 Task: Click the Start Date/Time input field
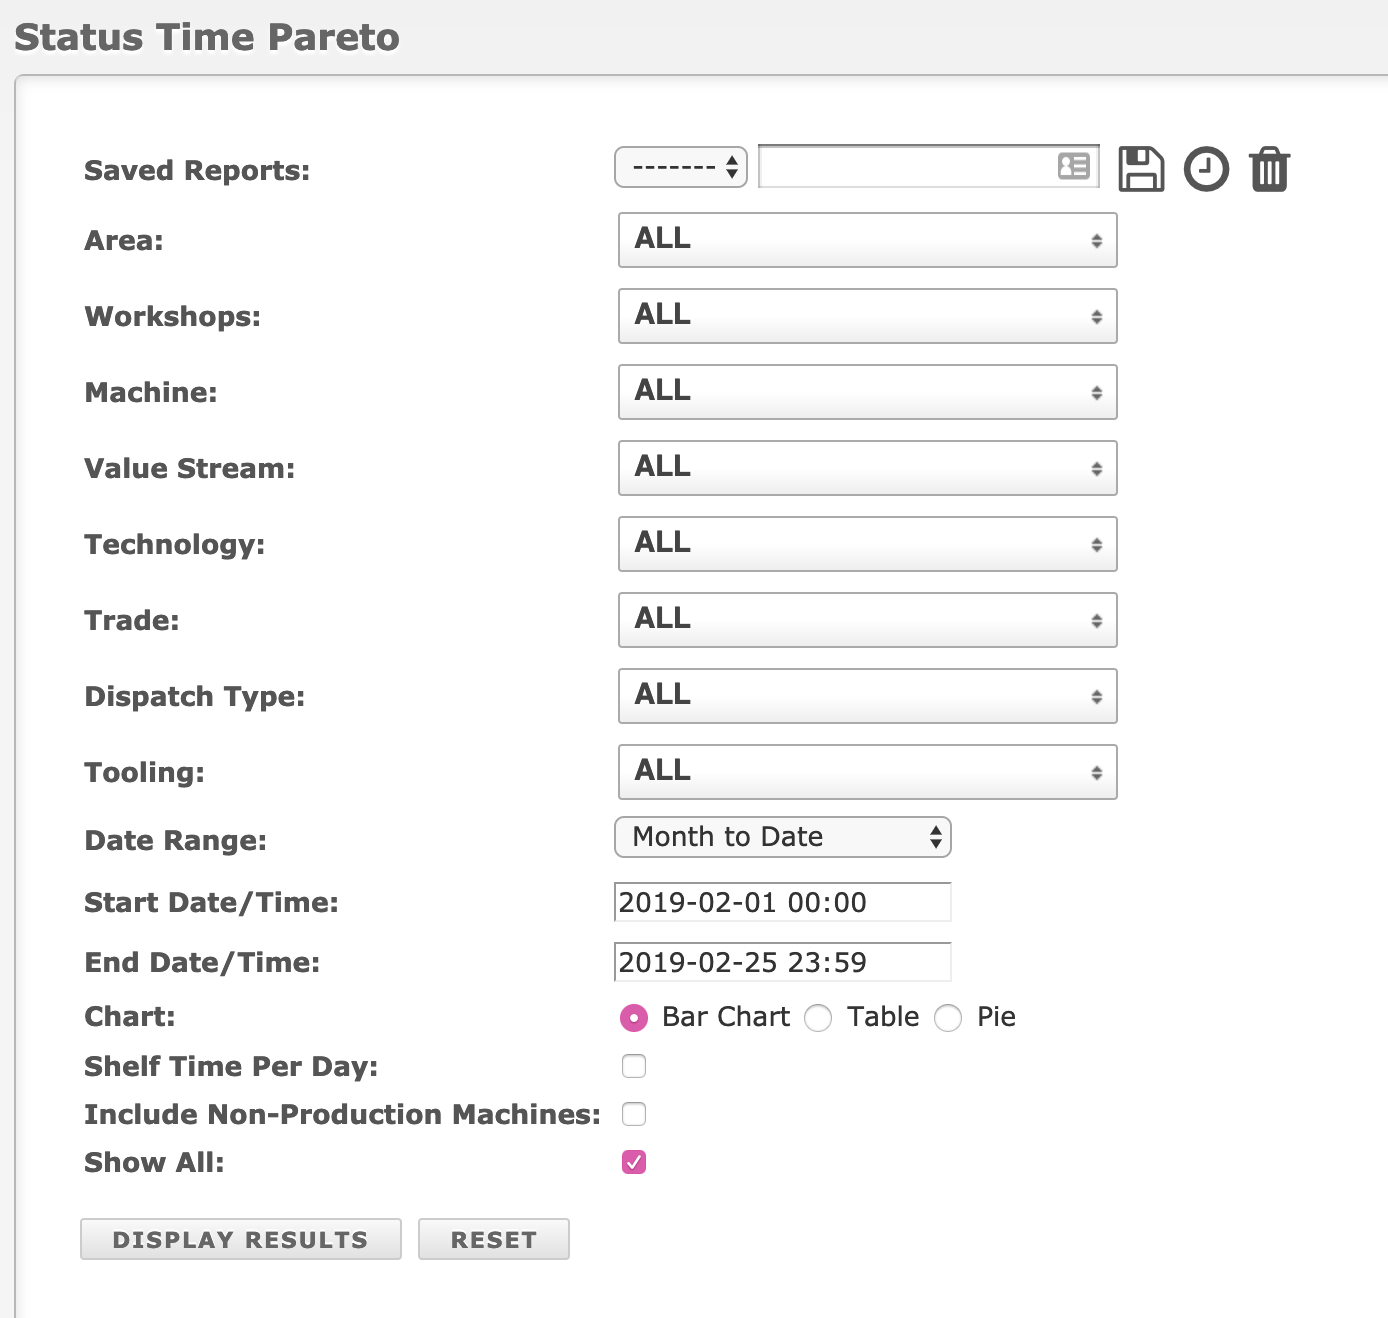coord(782,902)
